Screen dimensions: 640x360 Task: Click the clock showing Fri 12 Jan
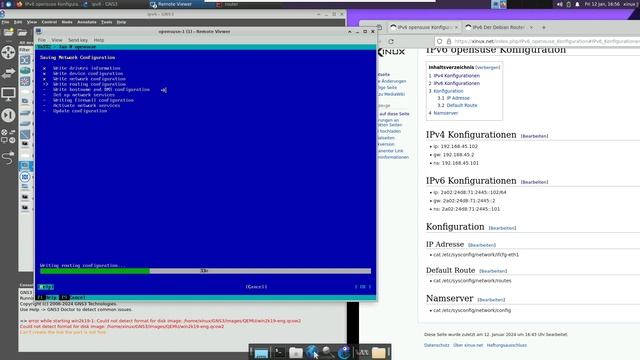point(602,4)
